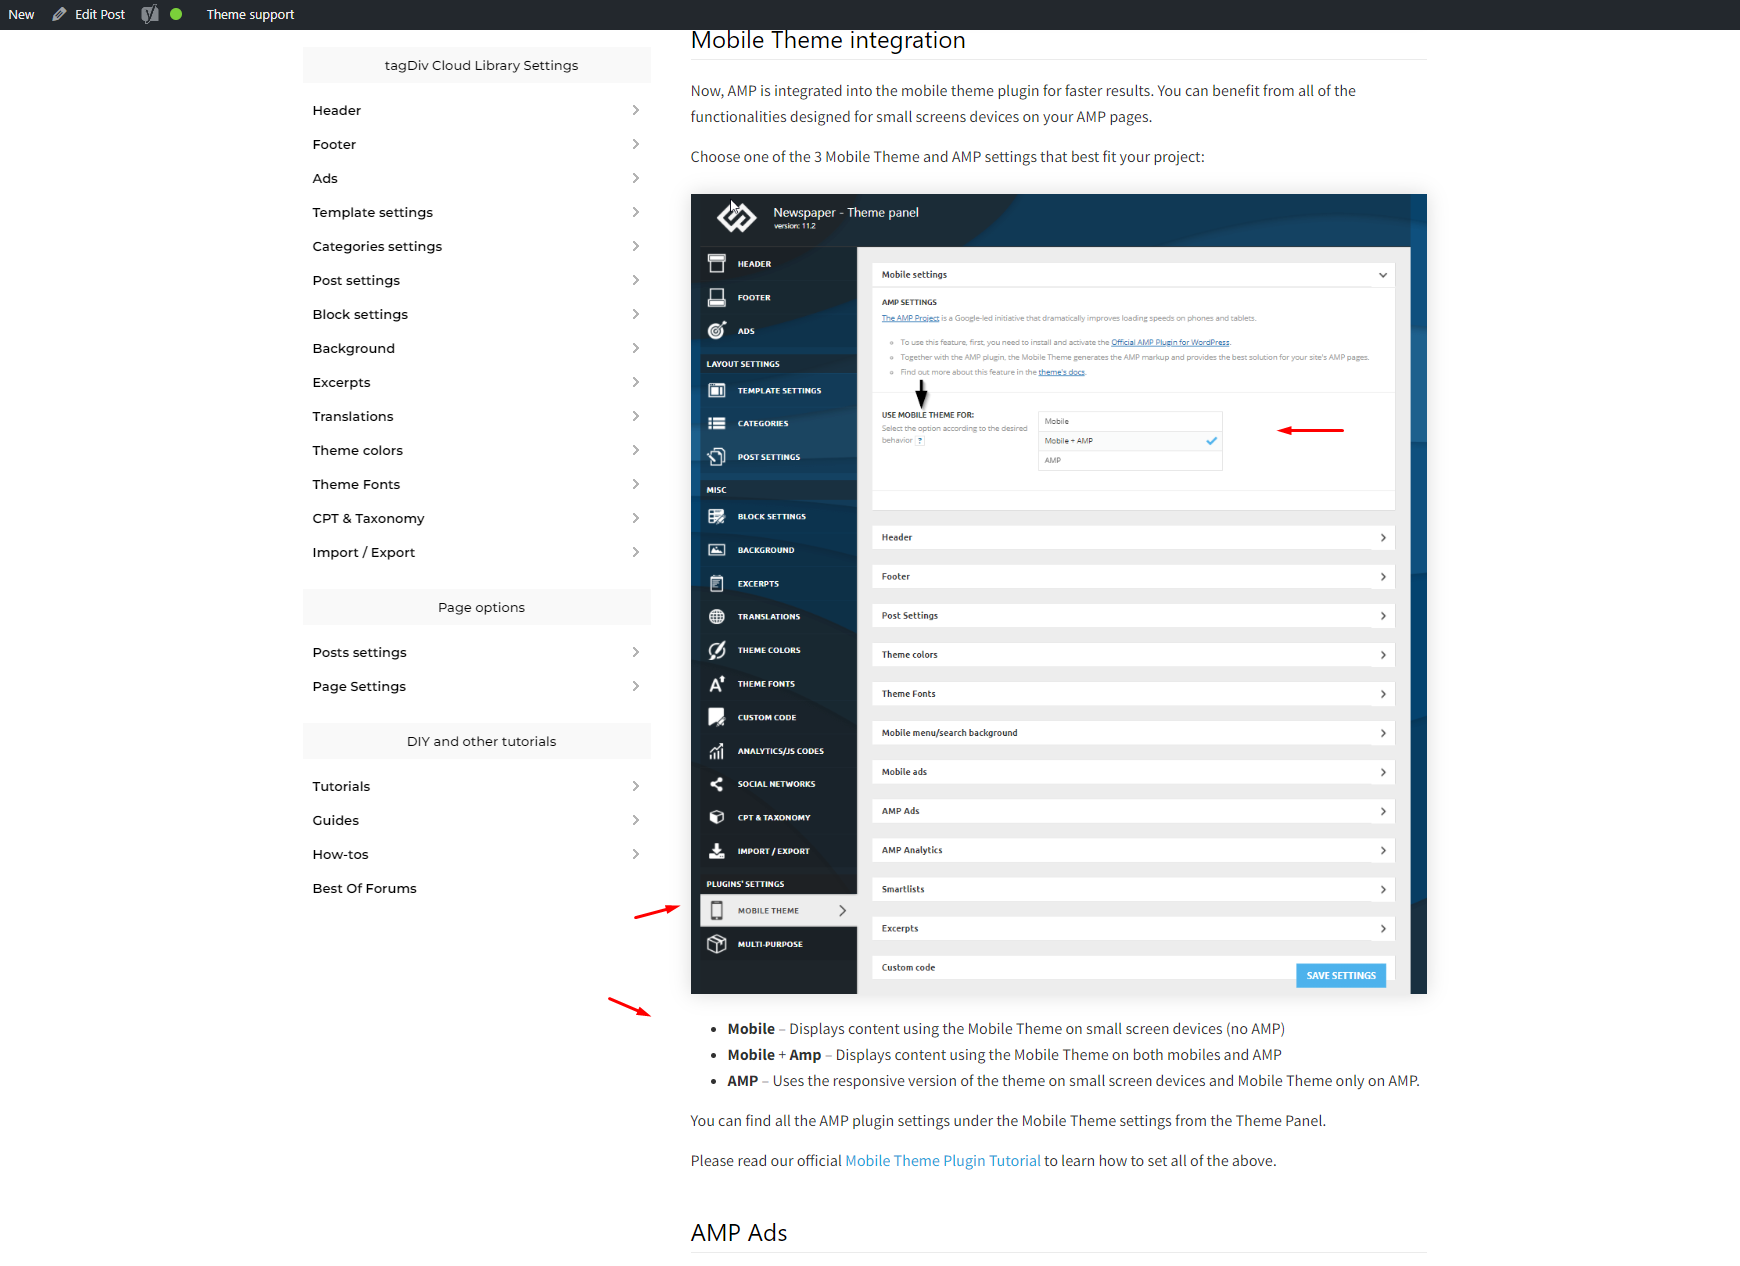Open Categories settings in sidebar
The height and width of the screenshot is (1266, 1740).
pos(377,246)
